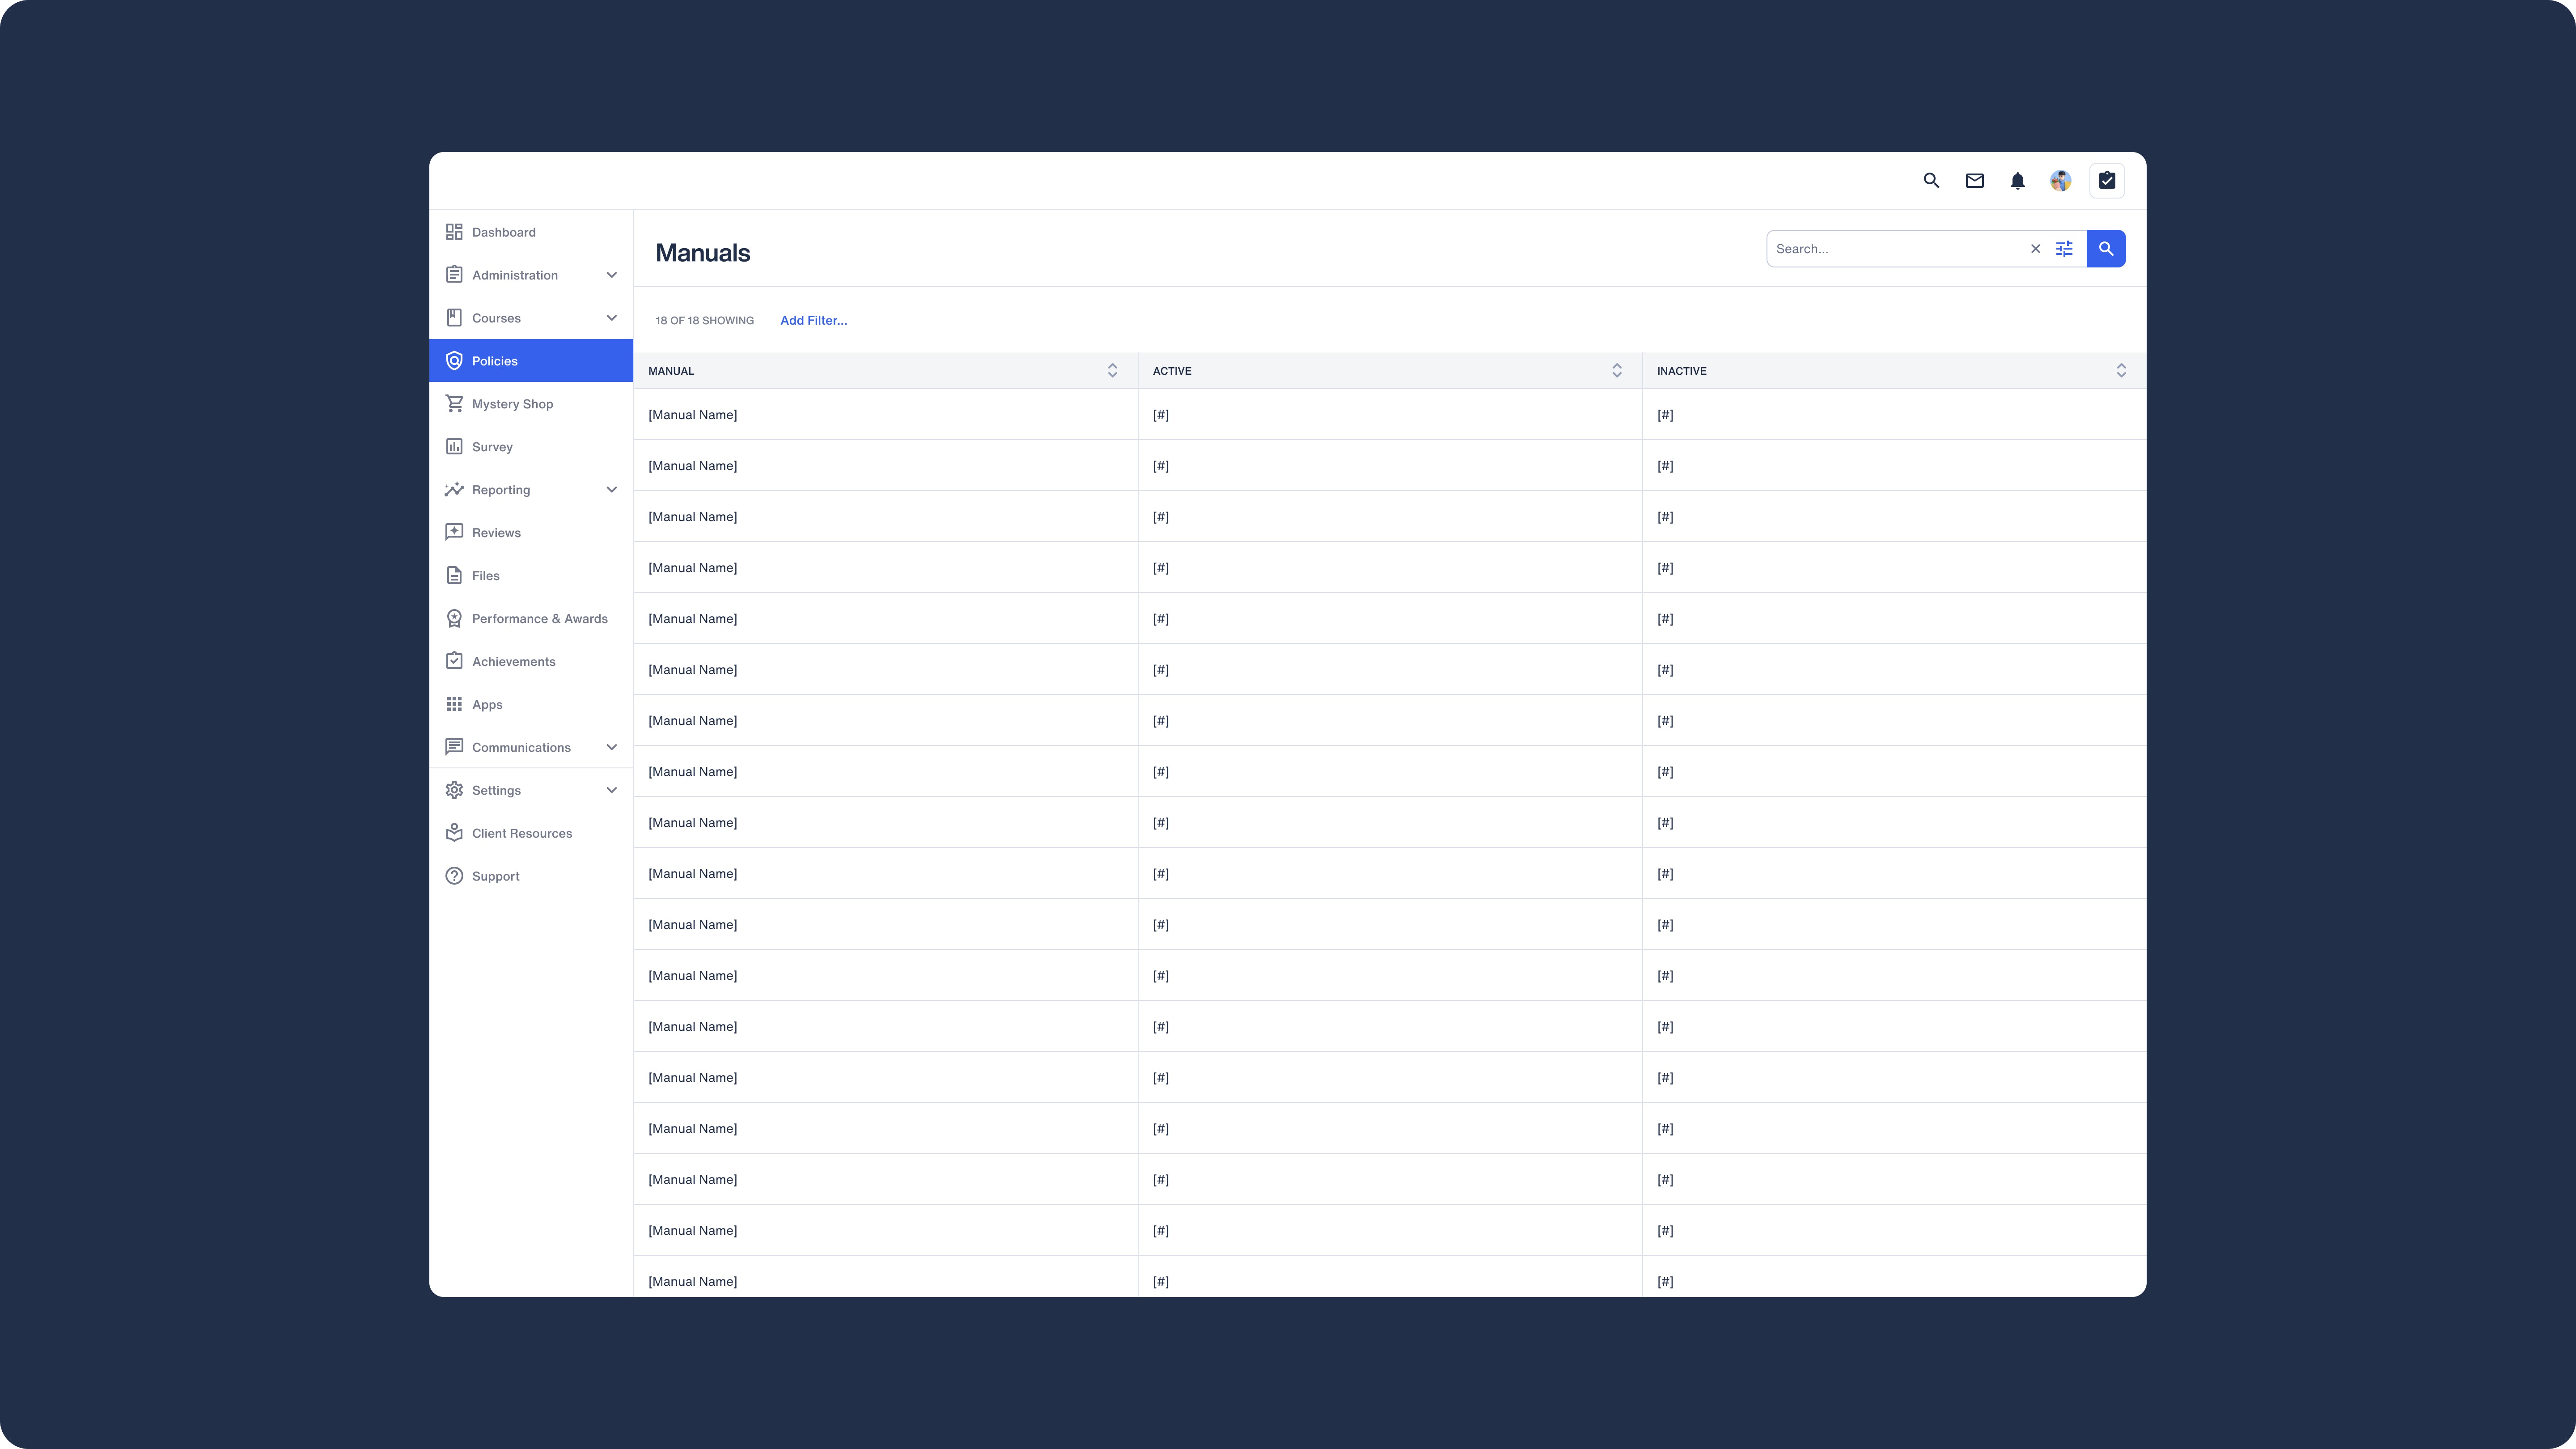Clear the search field with X
This screenshot has height=1449, width=2576.
click(2035, 249)
